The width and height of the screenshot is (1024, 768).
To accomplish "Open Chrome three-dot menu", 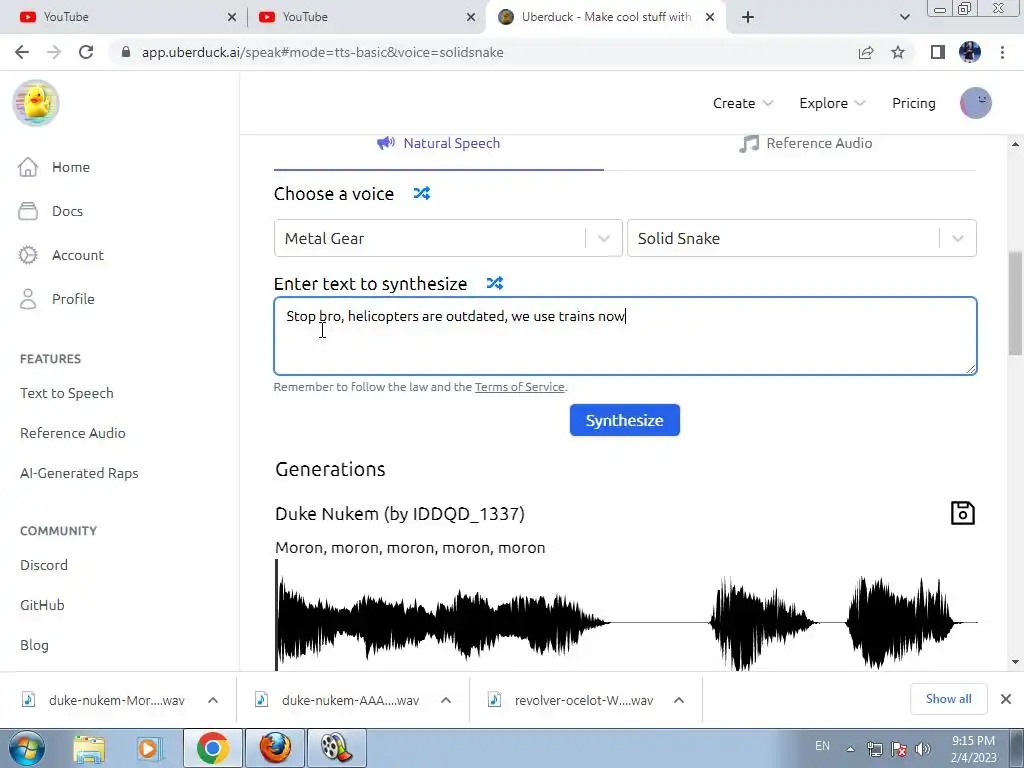I will pyautogui.click(x=1002, y=52).
